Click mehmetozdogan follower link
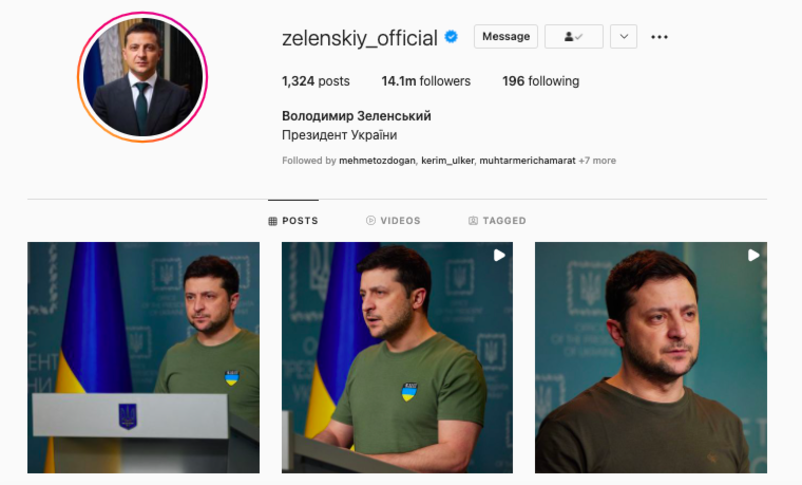The height and width of the screenshot is (485, 802). [x=377, y=161]
